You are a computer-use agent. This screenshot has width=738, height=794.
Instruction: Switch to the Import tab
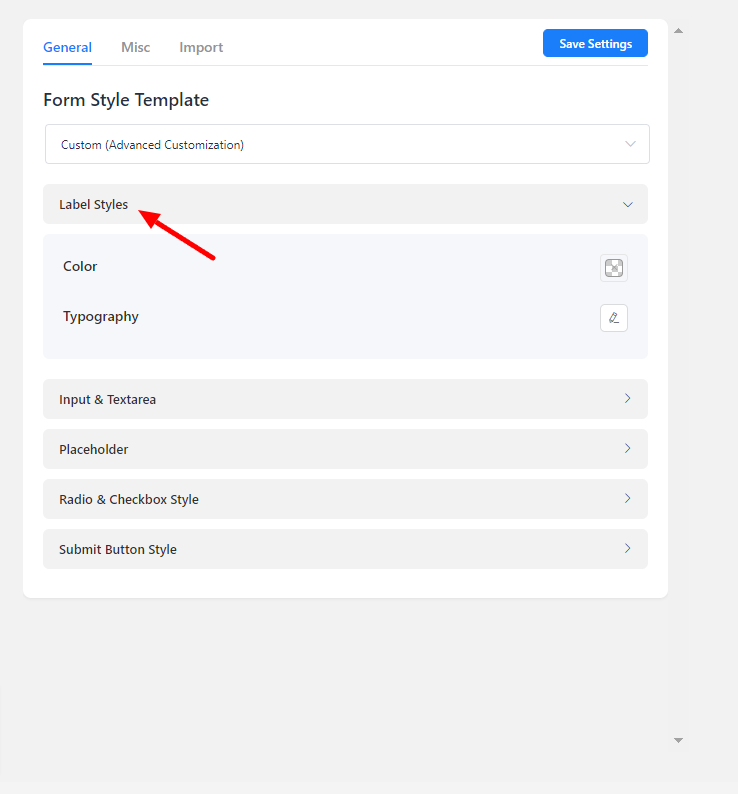coord(201,47)
